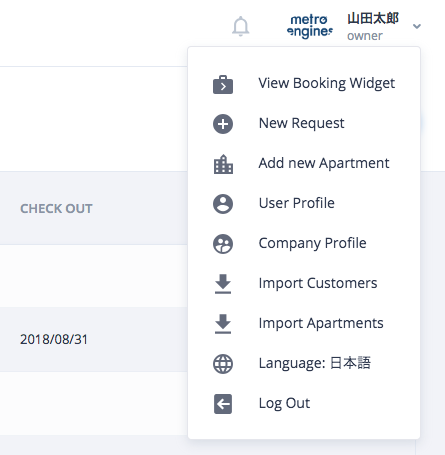
Task: Click the briefcase icon for booking widget
Action: point(223,85)
